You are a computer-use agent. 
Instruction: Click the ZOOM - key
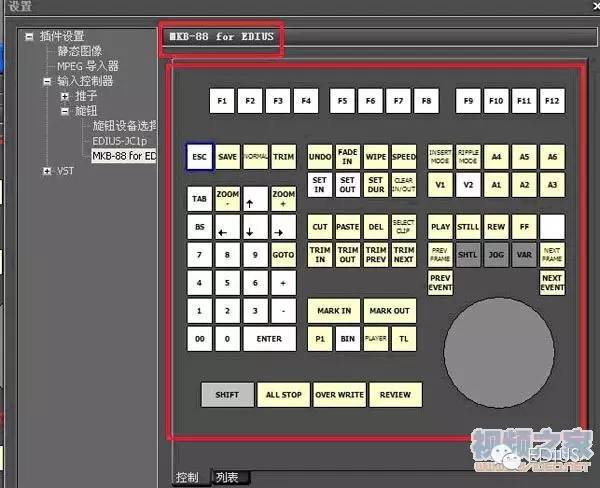(x=228, y=199)
